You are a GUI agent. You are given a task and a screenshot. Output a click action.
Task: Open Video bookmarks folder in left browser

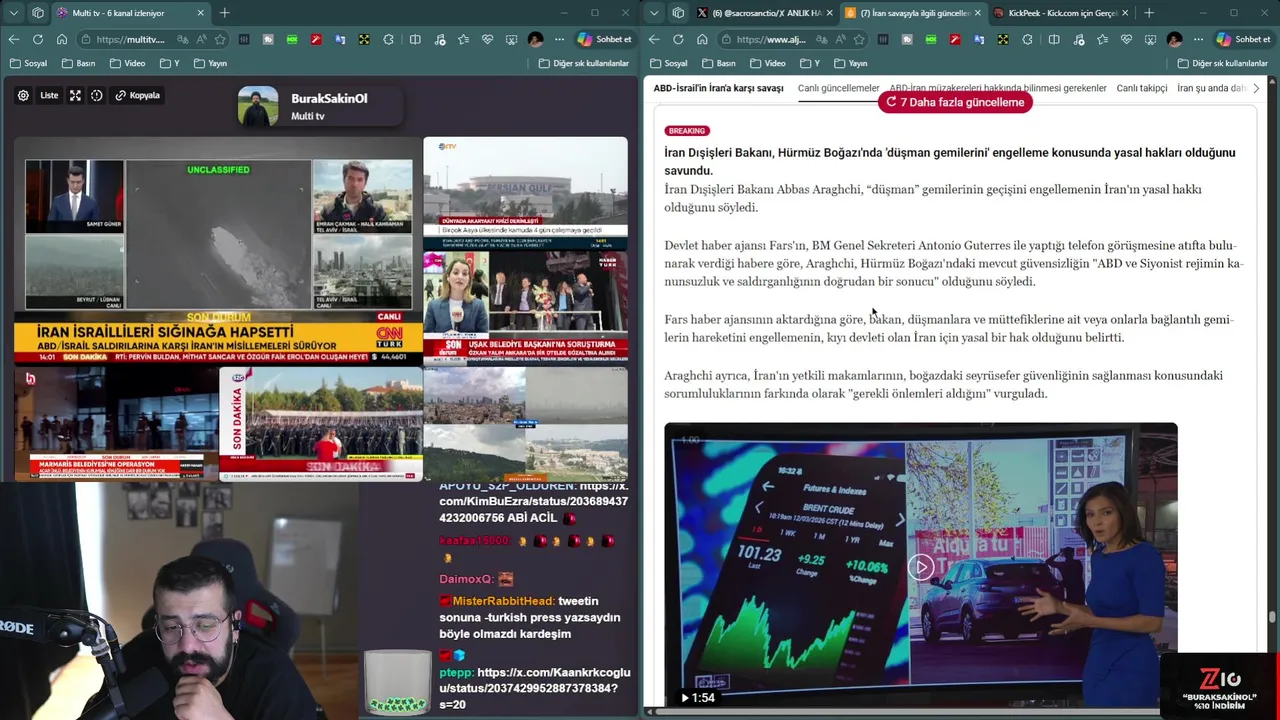(x=128, y=63)
